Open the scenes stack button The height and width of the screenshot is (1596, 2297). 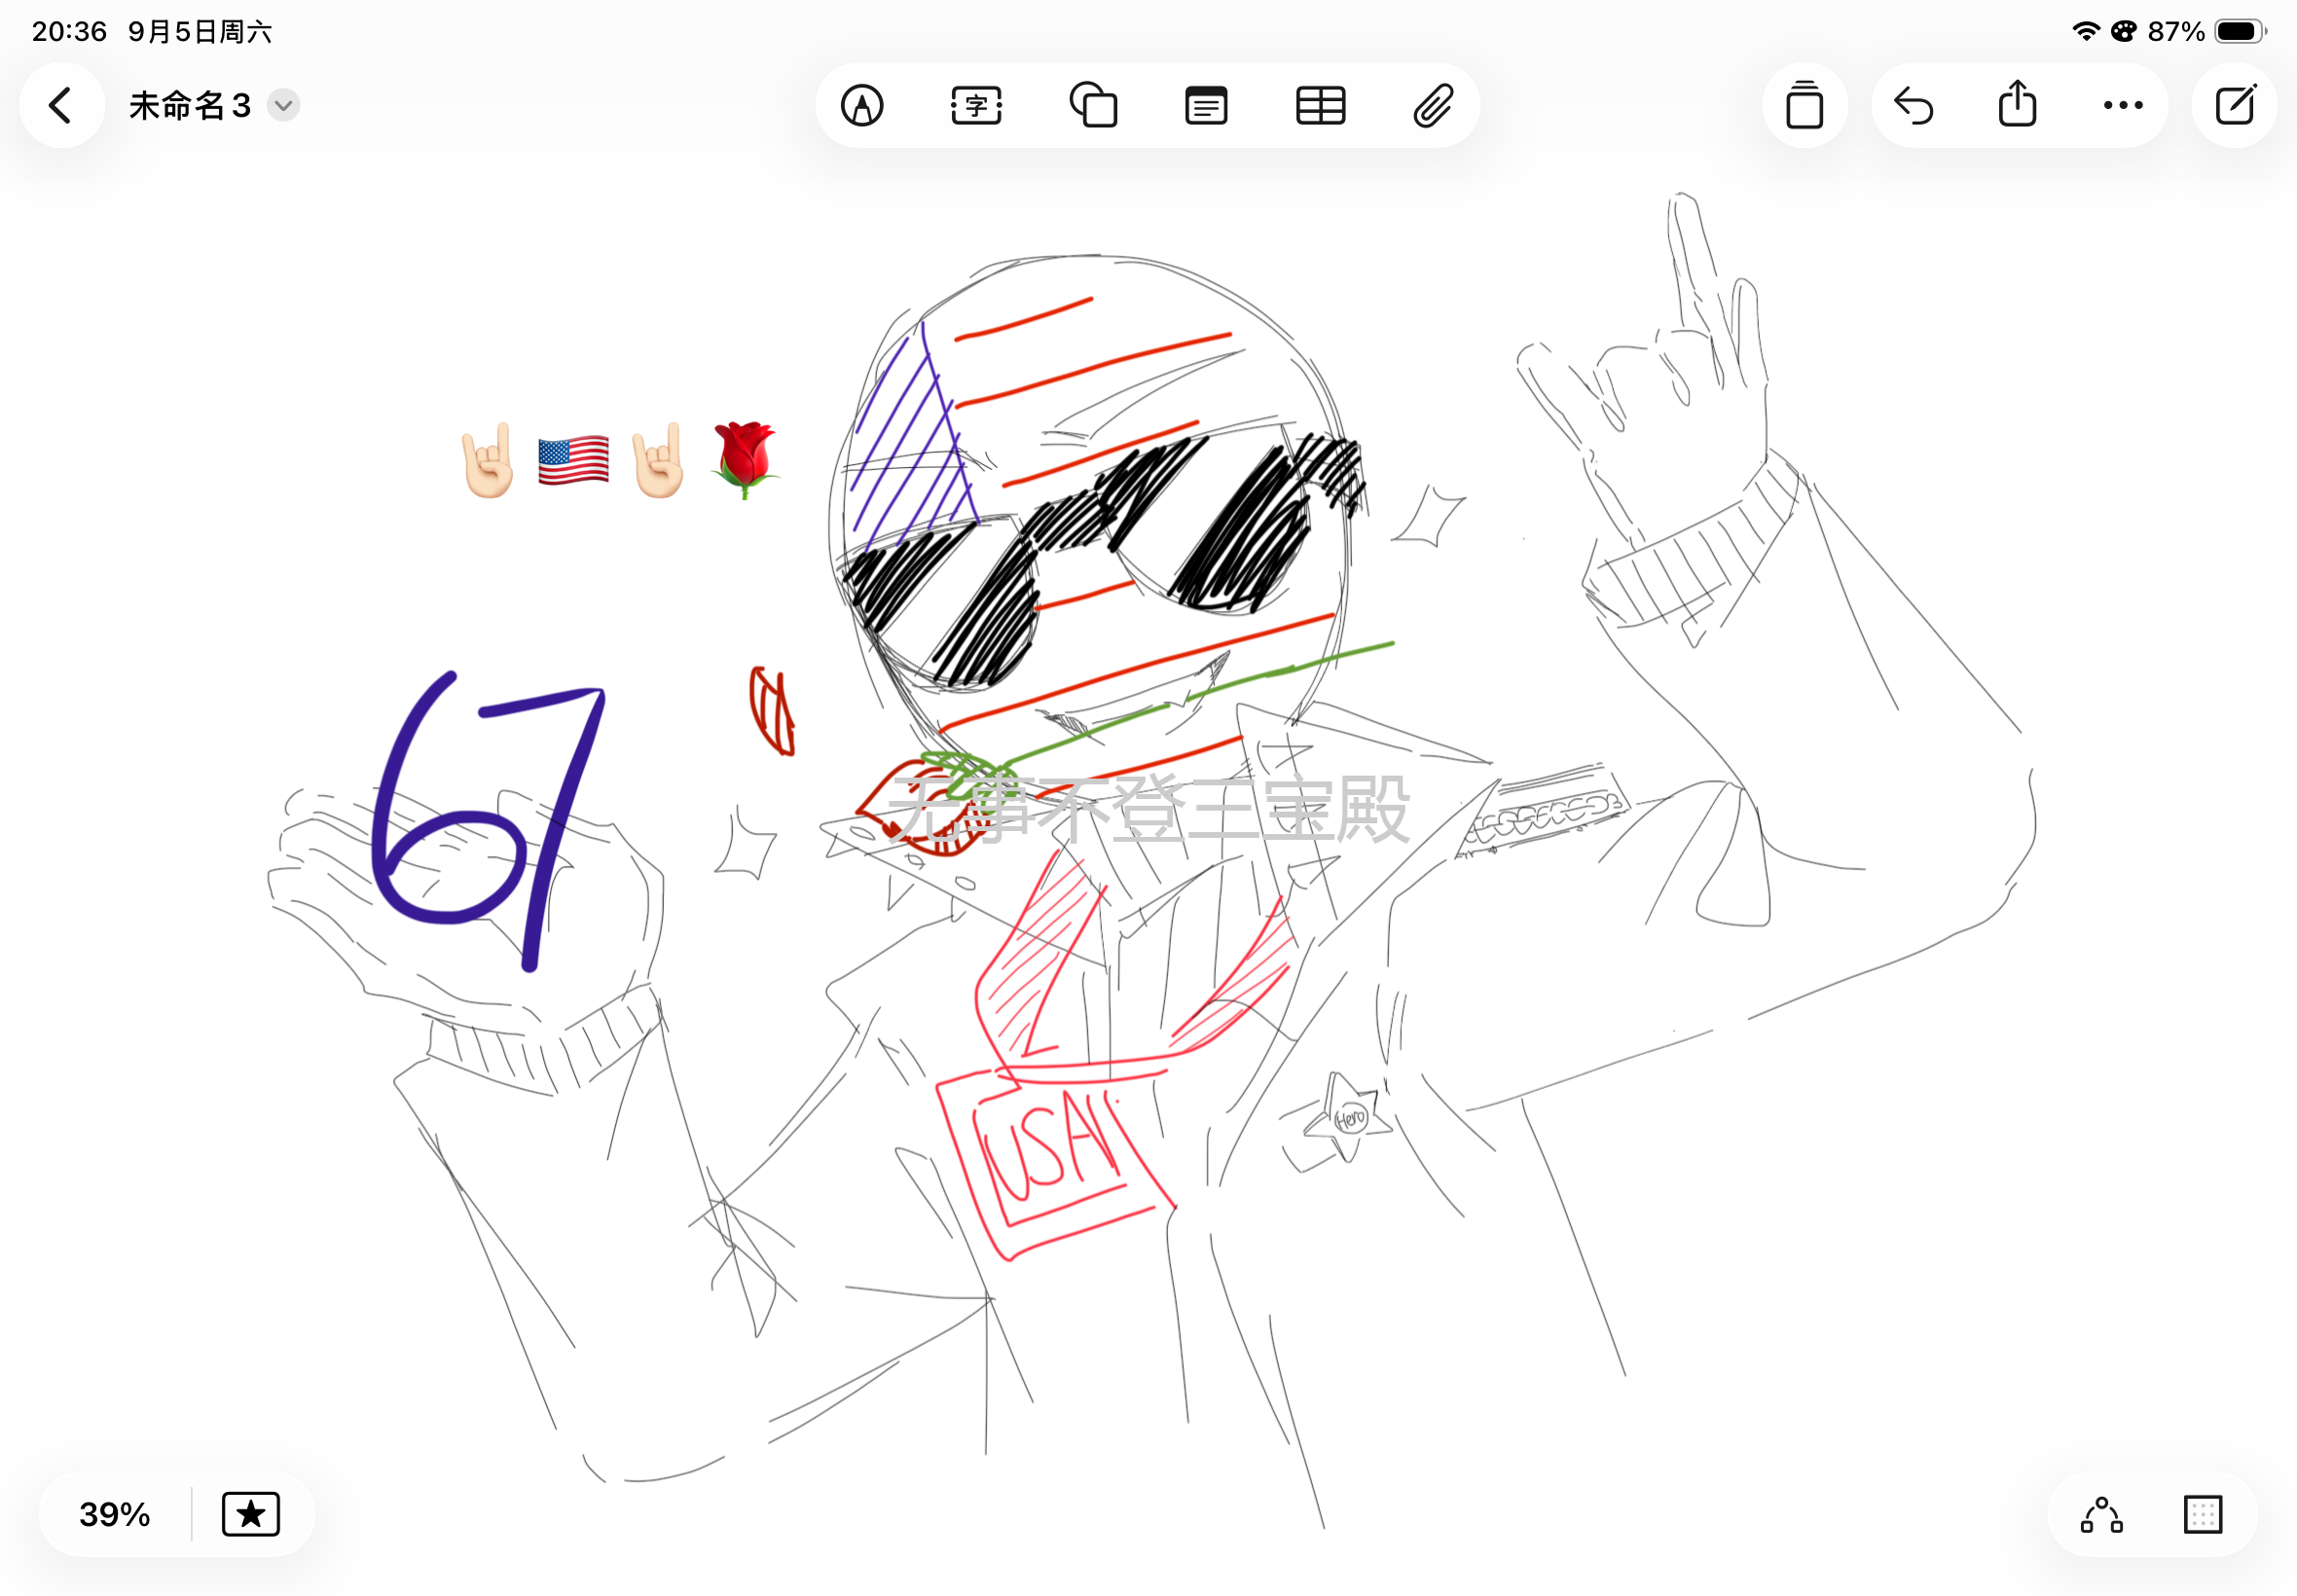[1804, 105]
